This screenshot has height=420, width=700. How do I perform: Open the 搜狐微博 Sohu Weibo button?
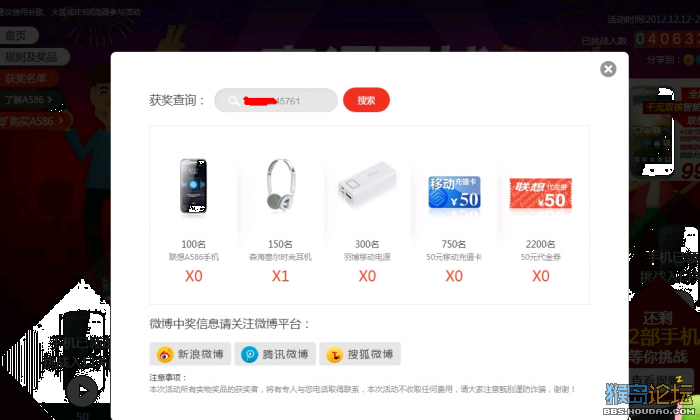[x=360, y=354]
